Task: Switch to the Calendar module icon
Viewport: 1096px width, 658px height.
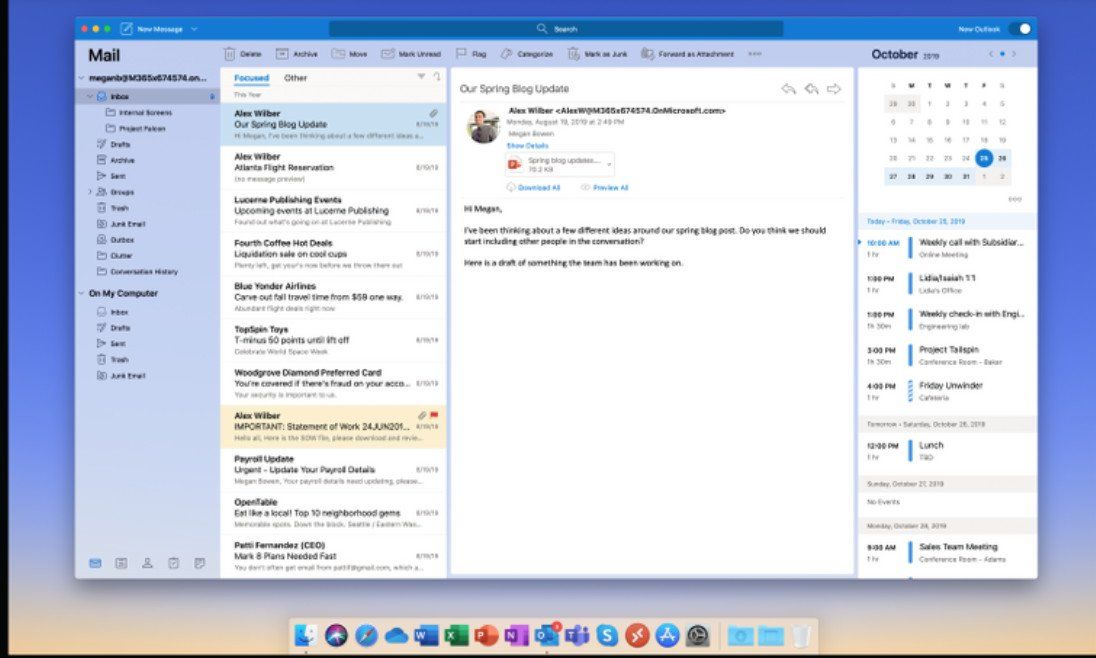Action: [120, 563]
